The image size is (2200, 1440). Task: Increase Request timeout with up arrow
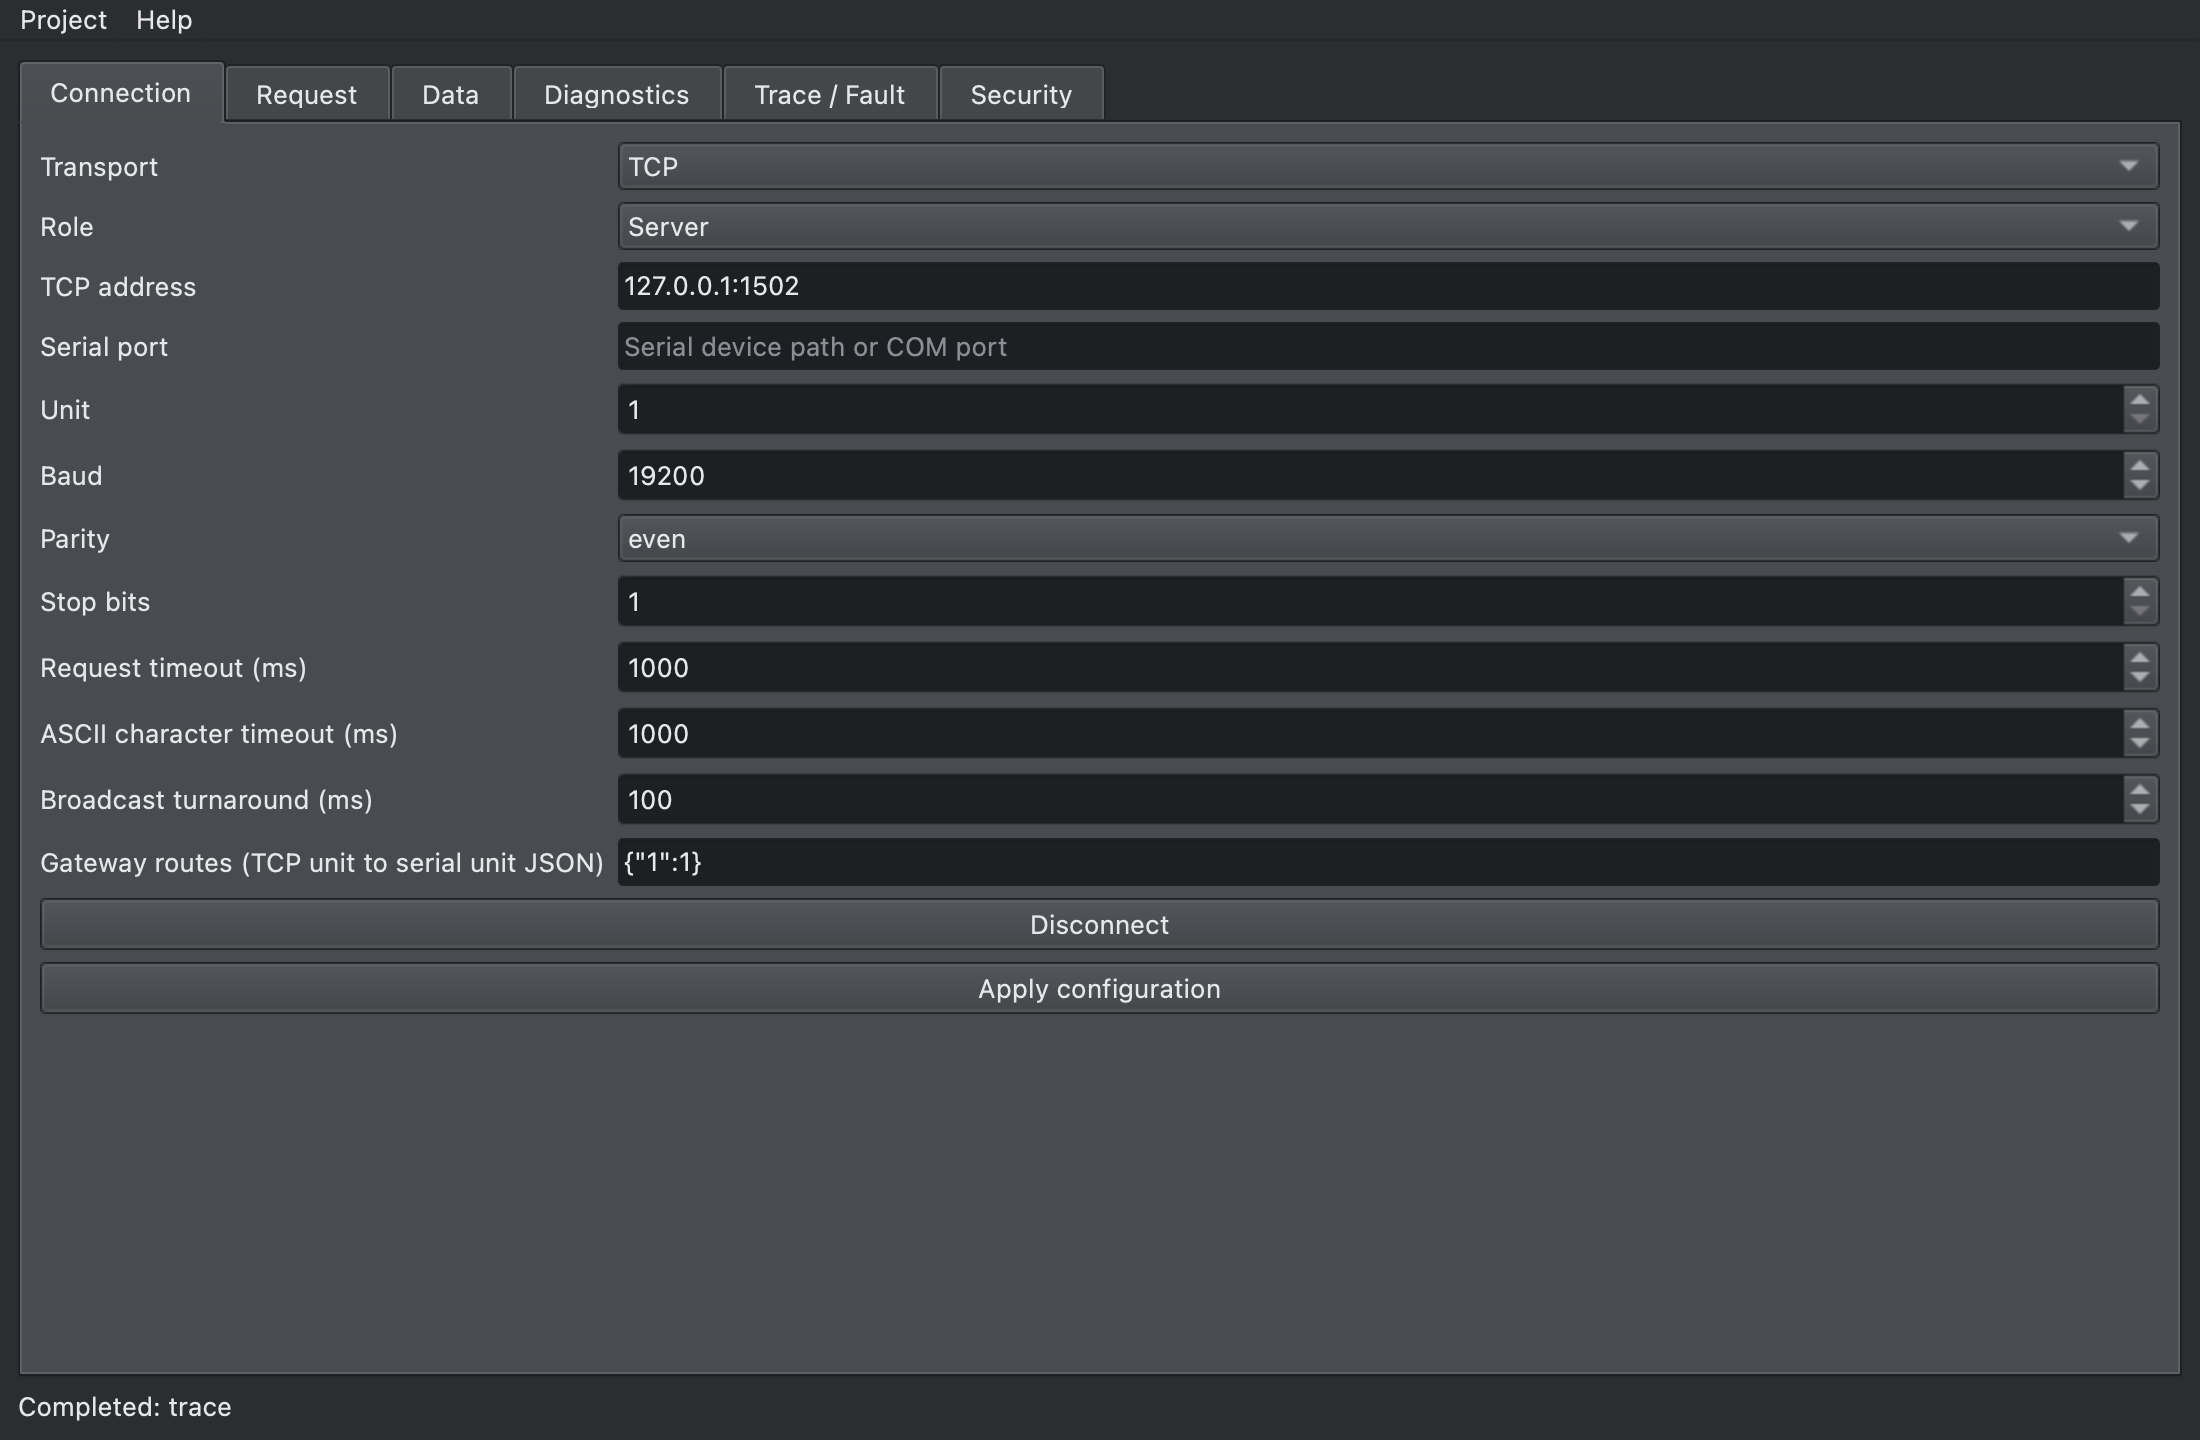(2140, 657)
